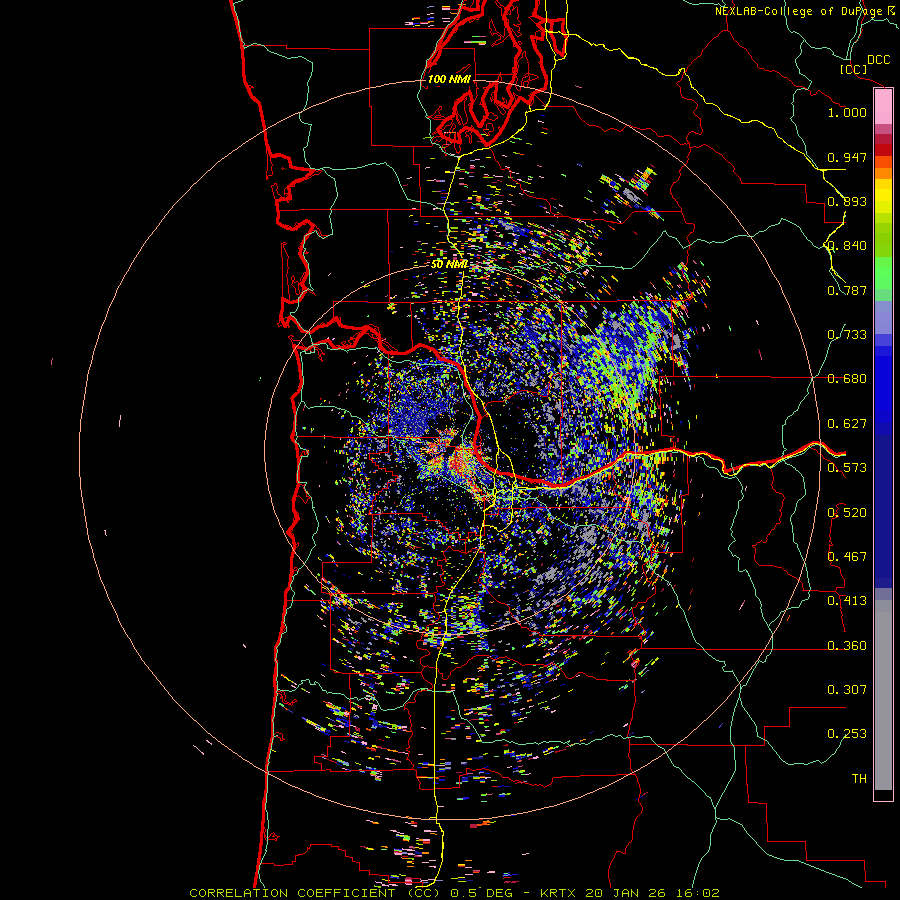Click the TH threshold label on the scale
Viewport: 900px width, 900px height.
(x=859, y=779)
